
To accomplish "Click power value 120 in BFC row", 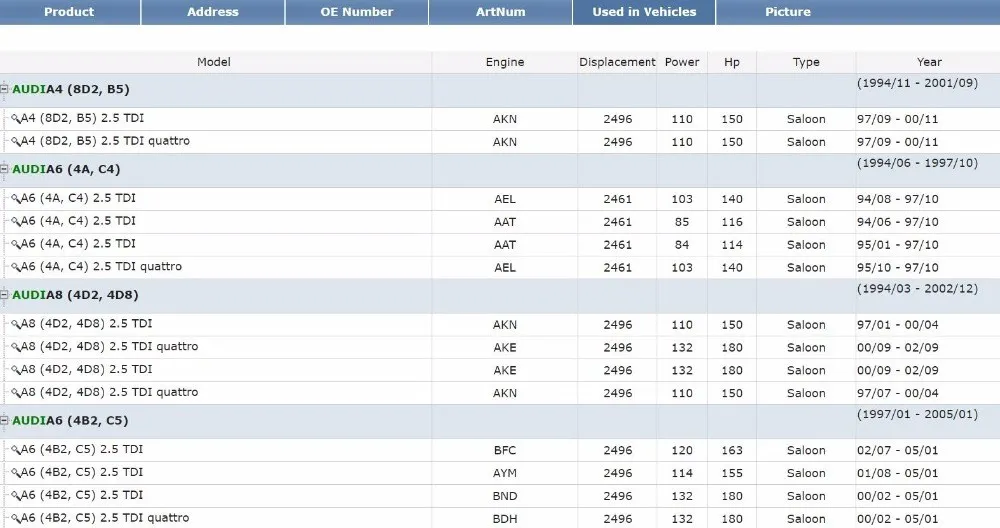I will click(682, 450).
